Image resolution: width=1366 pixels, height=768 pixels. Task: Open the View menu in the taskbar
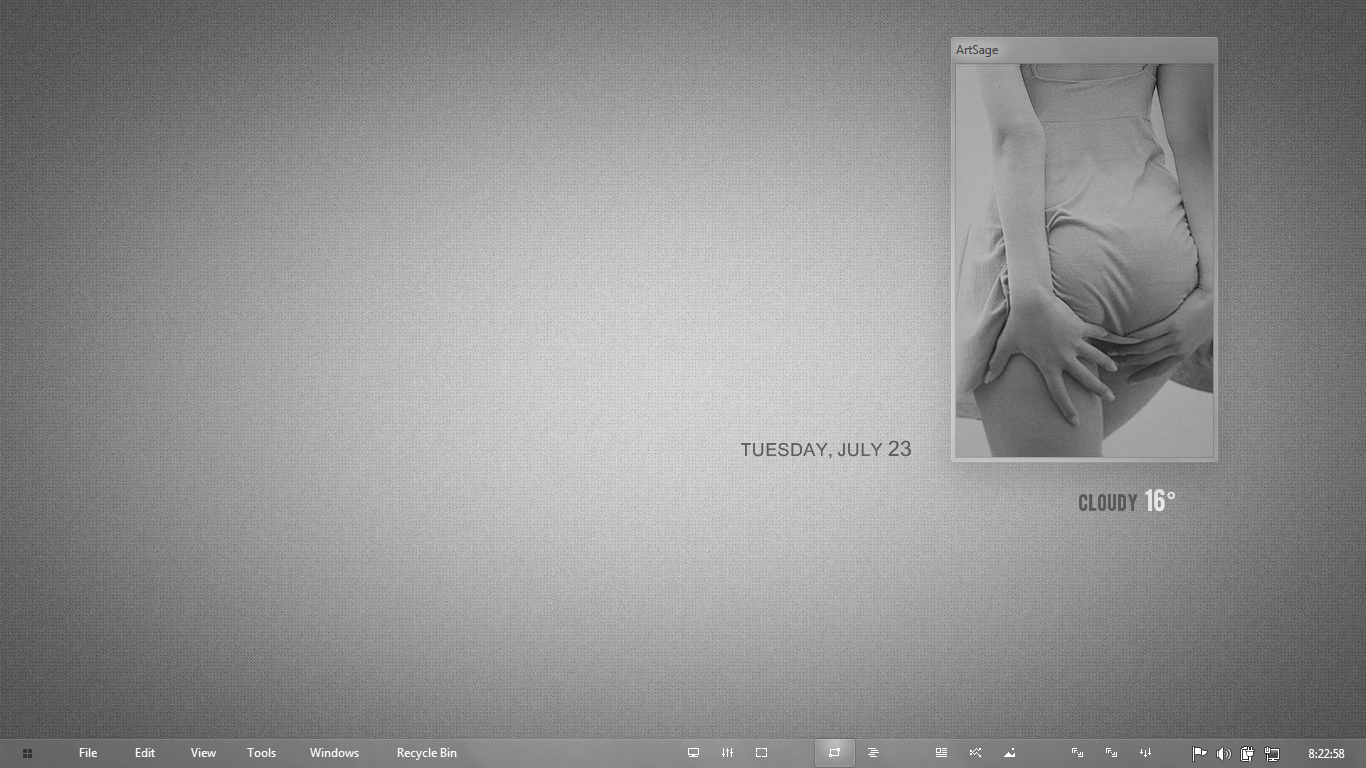click(x=203, y=753)
